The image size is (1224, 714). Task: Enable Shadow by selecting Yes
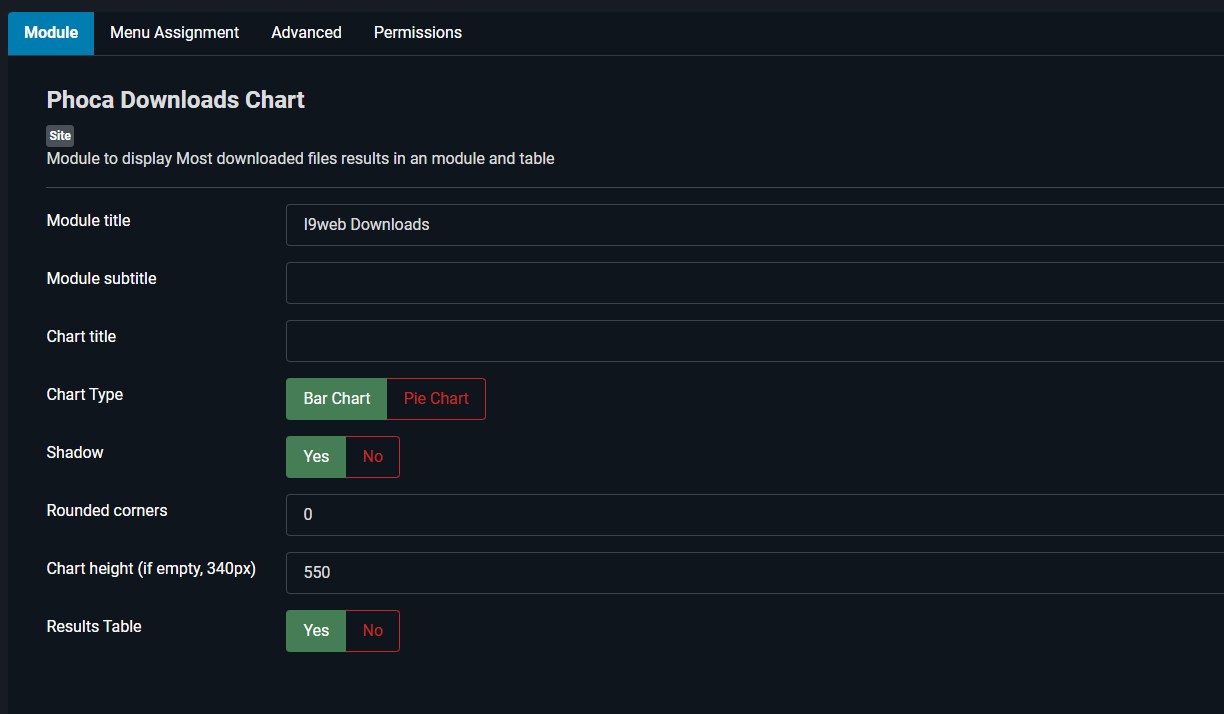pos(316,457)
